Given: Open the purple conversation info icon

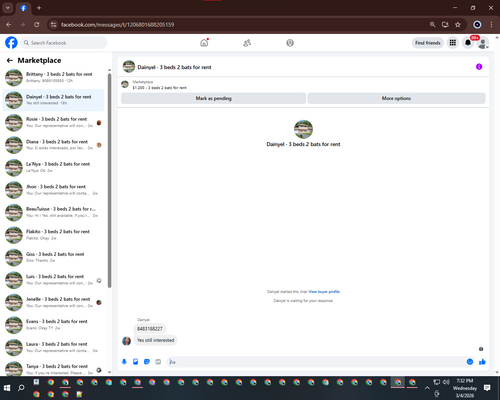Looking at the screenshot, I should coord(479,67).
